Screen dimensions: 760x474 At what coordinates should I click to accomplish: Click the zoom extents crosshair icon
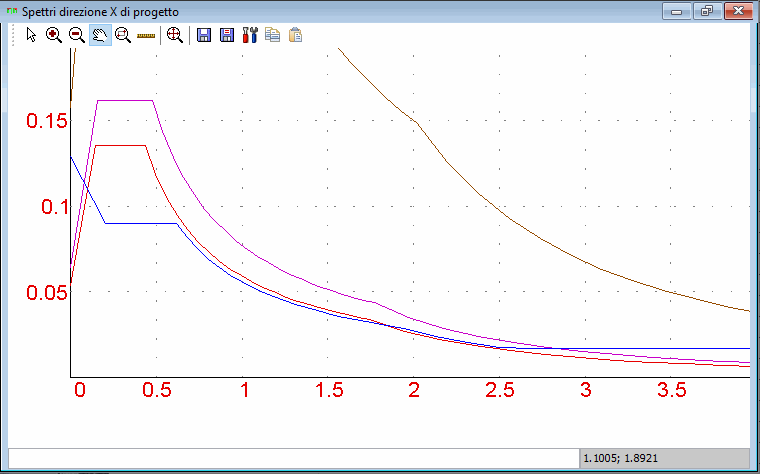click(175, 35)
